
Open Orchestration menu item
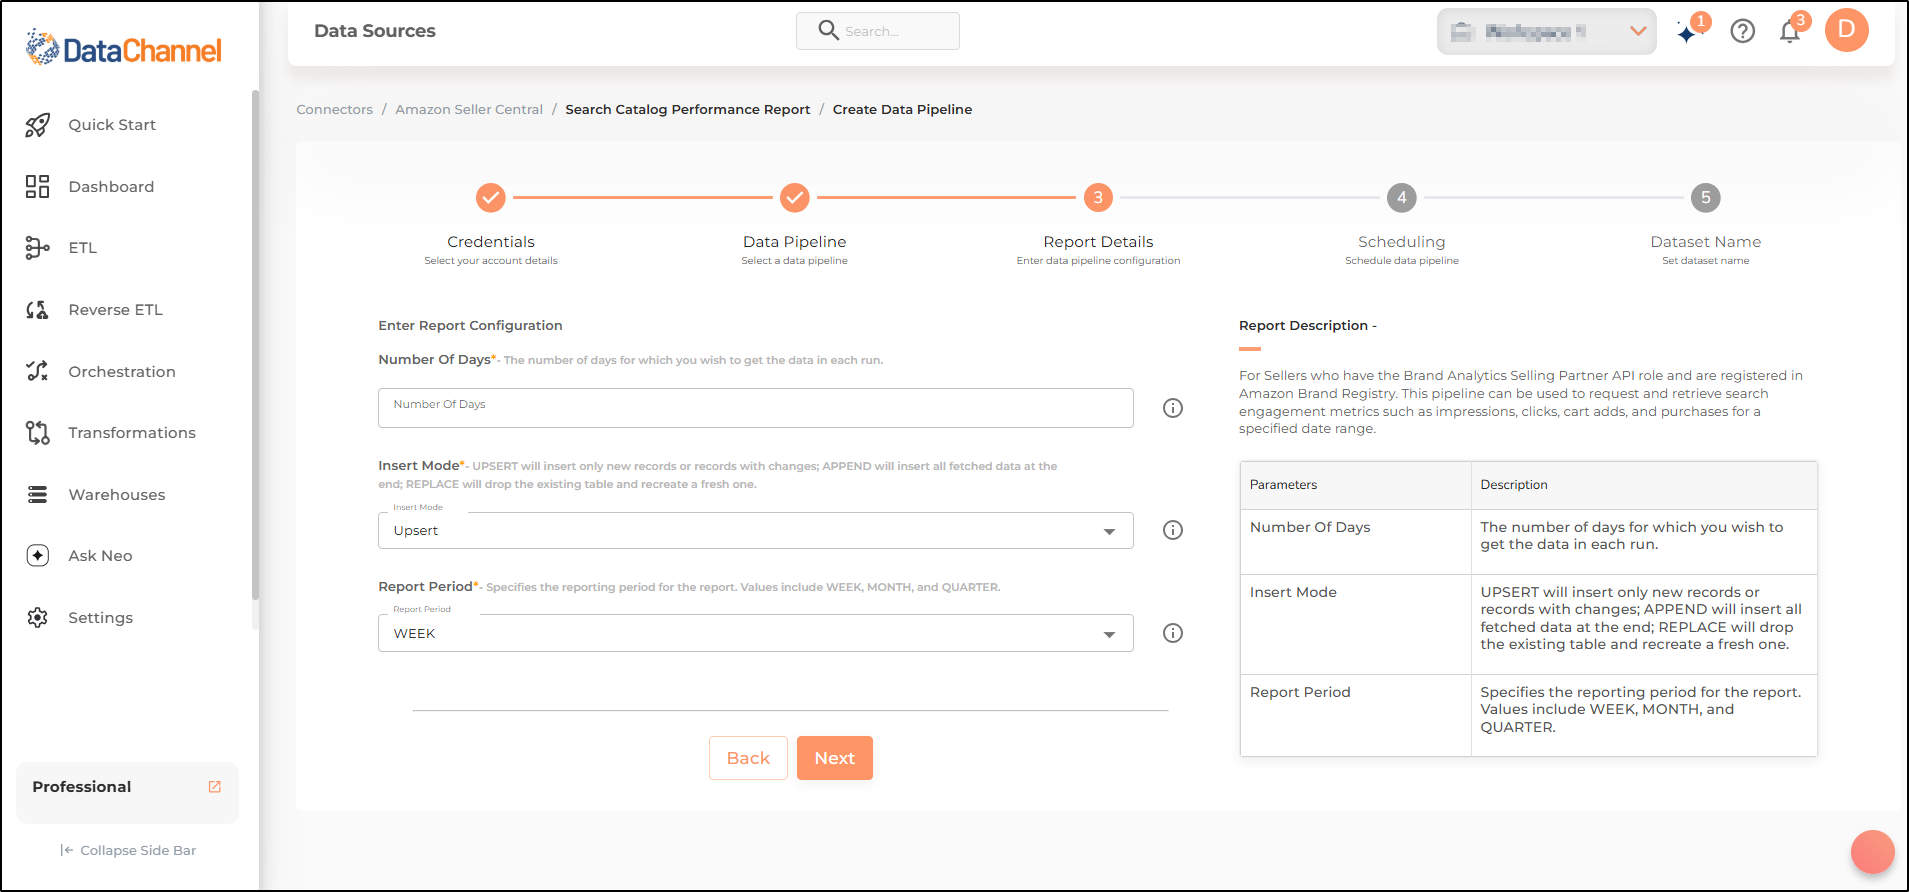(122, 372)
